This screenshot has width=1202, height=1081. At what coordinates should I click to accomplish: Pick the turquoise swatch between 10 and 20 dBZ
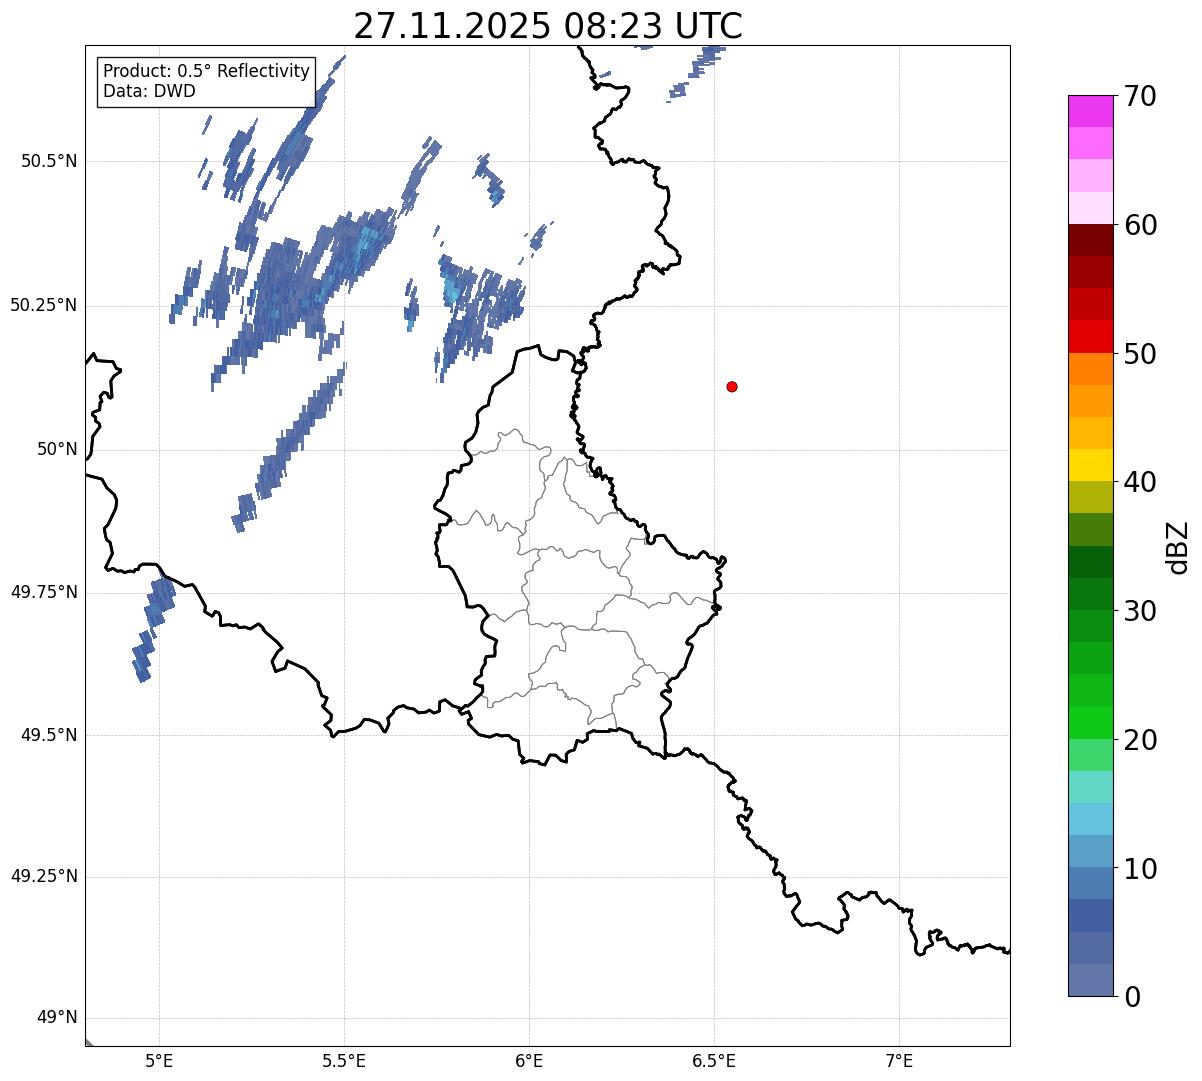pos(1090,787)
